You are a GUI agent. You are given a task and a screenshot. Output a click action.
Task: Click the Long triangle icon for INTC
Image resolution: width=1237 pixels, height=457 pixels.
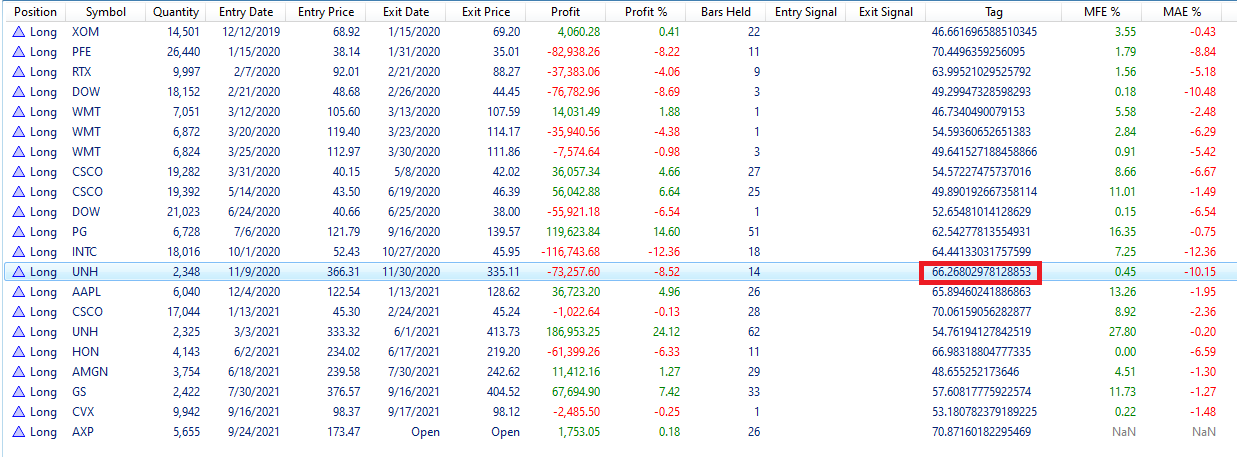pos(17,252)
